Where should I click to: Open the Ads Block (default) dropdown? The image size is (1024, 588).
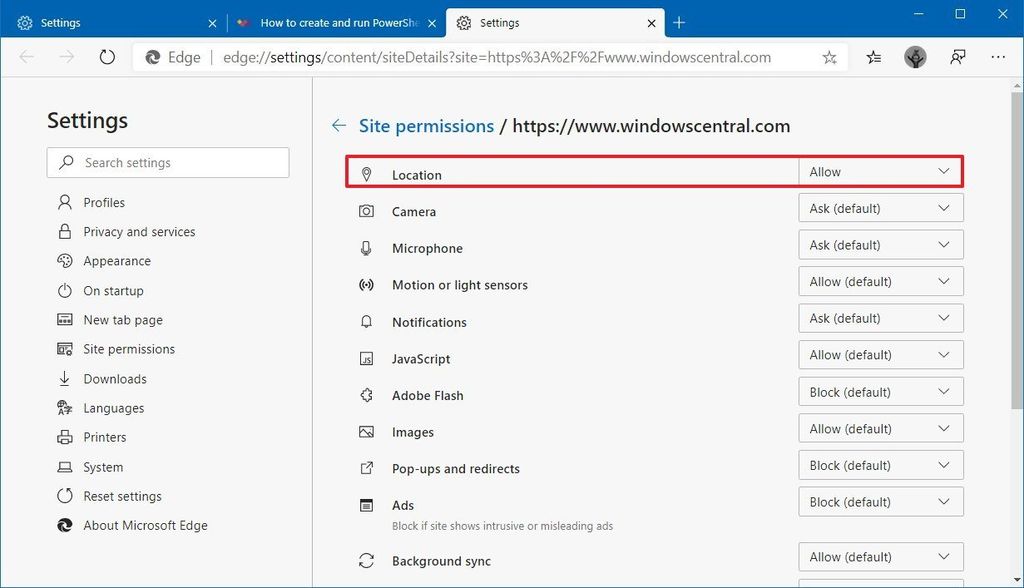pos(879,501)
